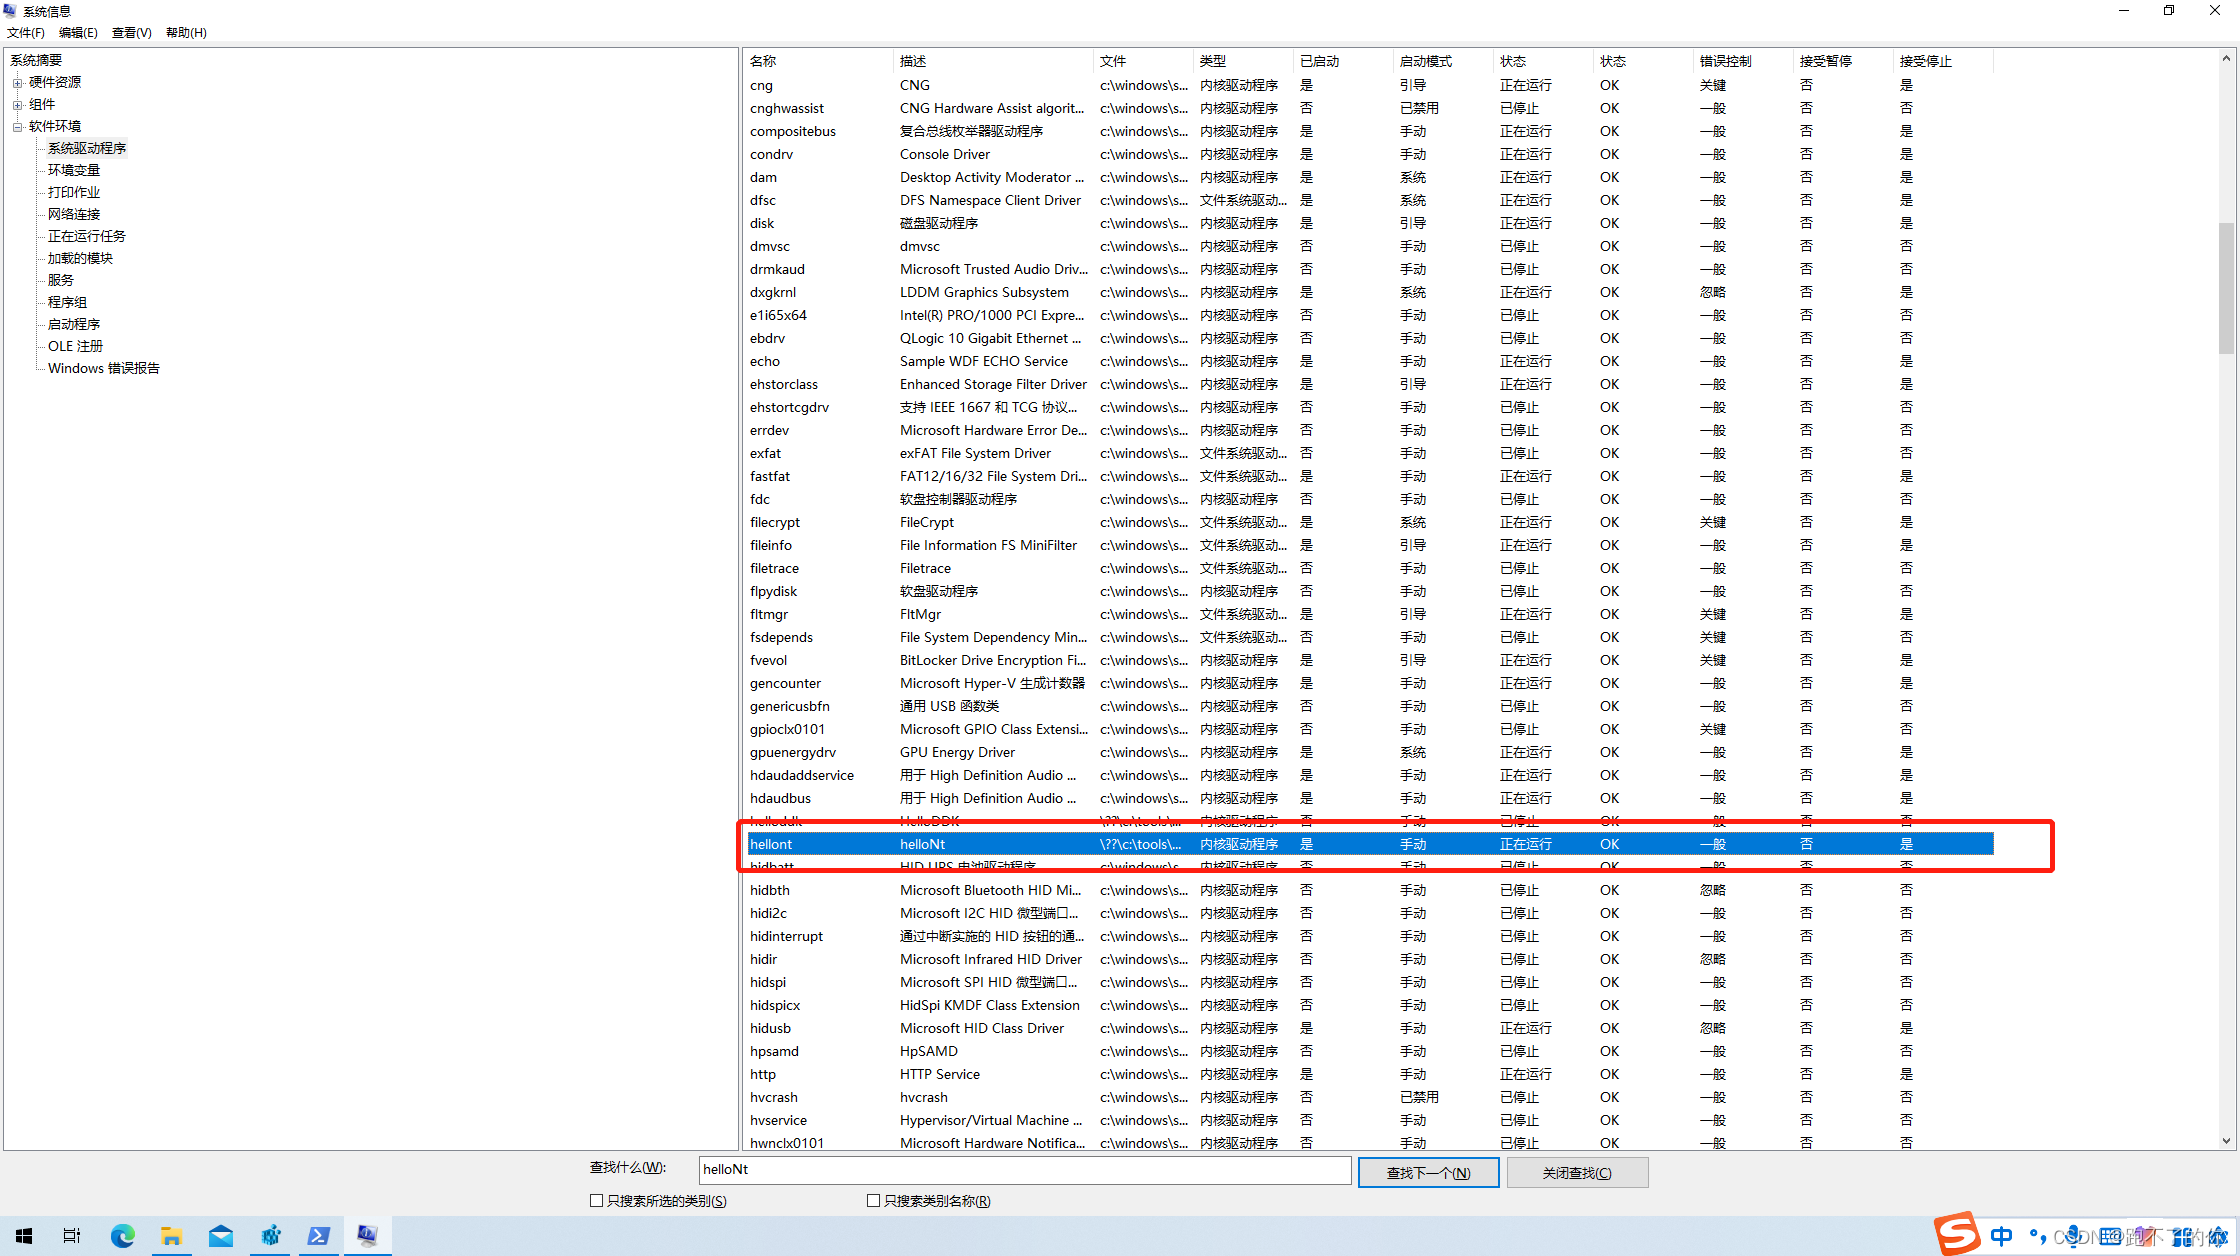Viewport: 2240px width, 1256px height.
Task: Select 正在运行任务 in the tree
Action: [87, 237]
